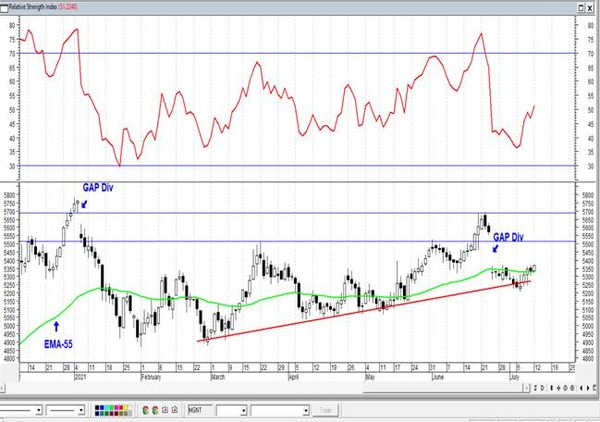Open the line style dropdown in bottom toolbar
This screenshot has width=600, height=422.
[x=21, y=411]
